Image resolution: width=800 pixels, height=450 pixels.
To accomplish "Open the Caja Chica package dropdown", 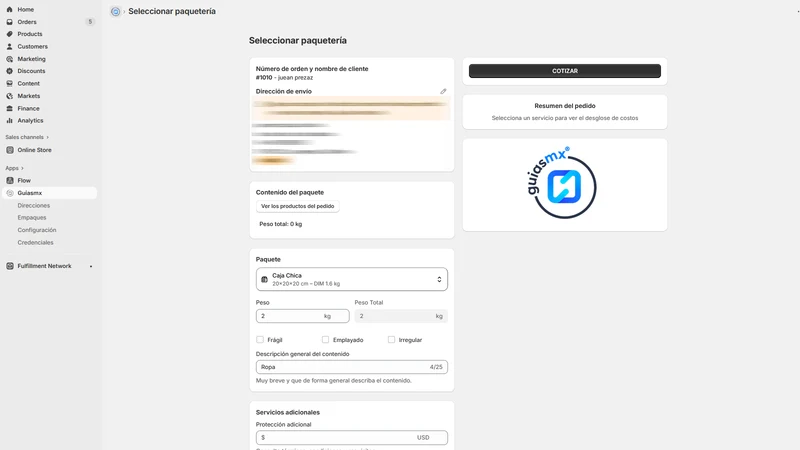I will [x=352, y=279].
